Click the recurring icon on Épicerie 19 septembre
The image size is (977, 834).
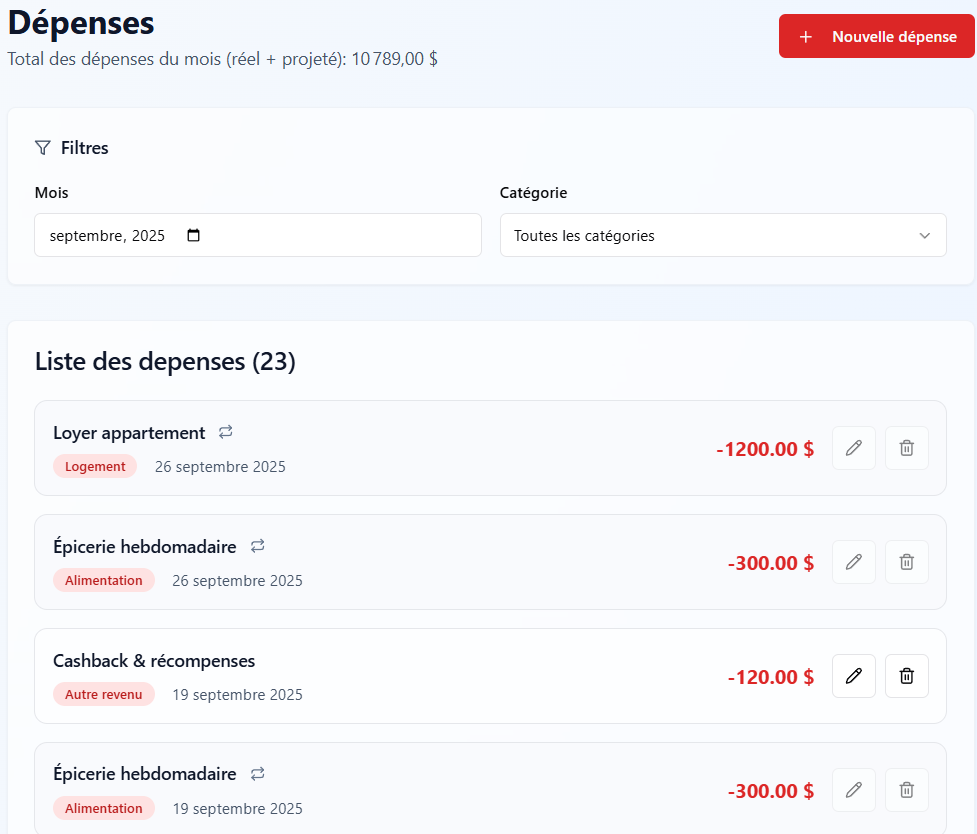coord(257,774)
